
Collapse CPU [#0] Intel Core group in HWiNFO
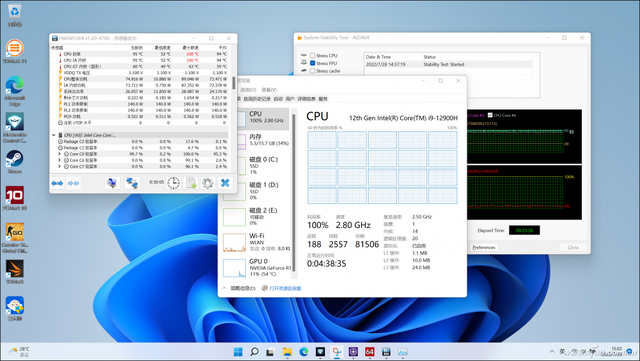(x=53, y=135)
